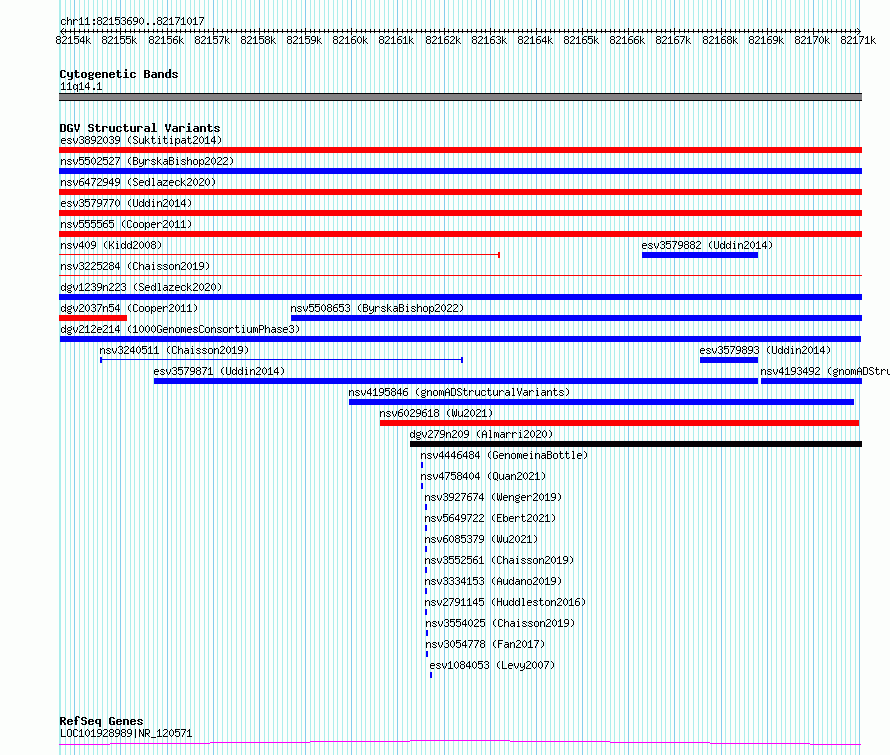Click the 82163k ruler tick label
890x755 pixels.
(489, 41)
